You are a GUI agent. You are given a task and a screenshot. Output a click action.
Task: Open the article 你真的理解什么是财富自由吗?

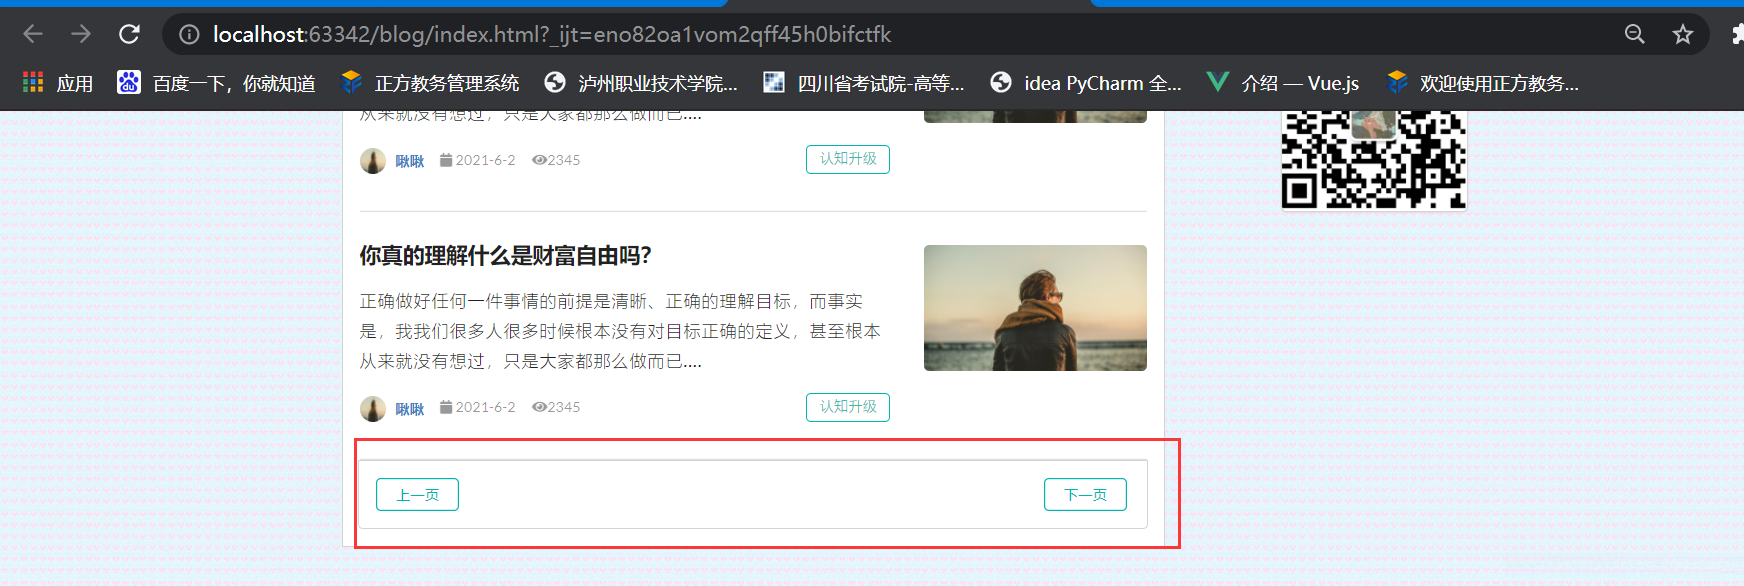click(x=505, y=256)
